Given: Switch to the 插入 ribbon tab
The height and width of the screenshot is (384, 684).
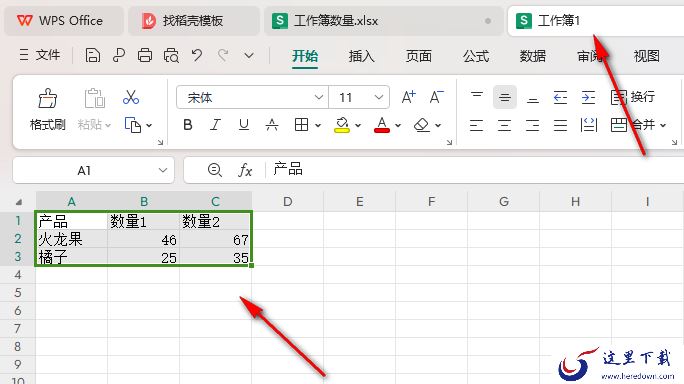Looking at the screenshot, I should pos(362,56).
